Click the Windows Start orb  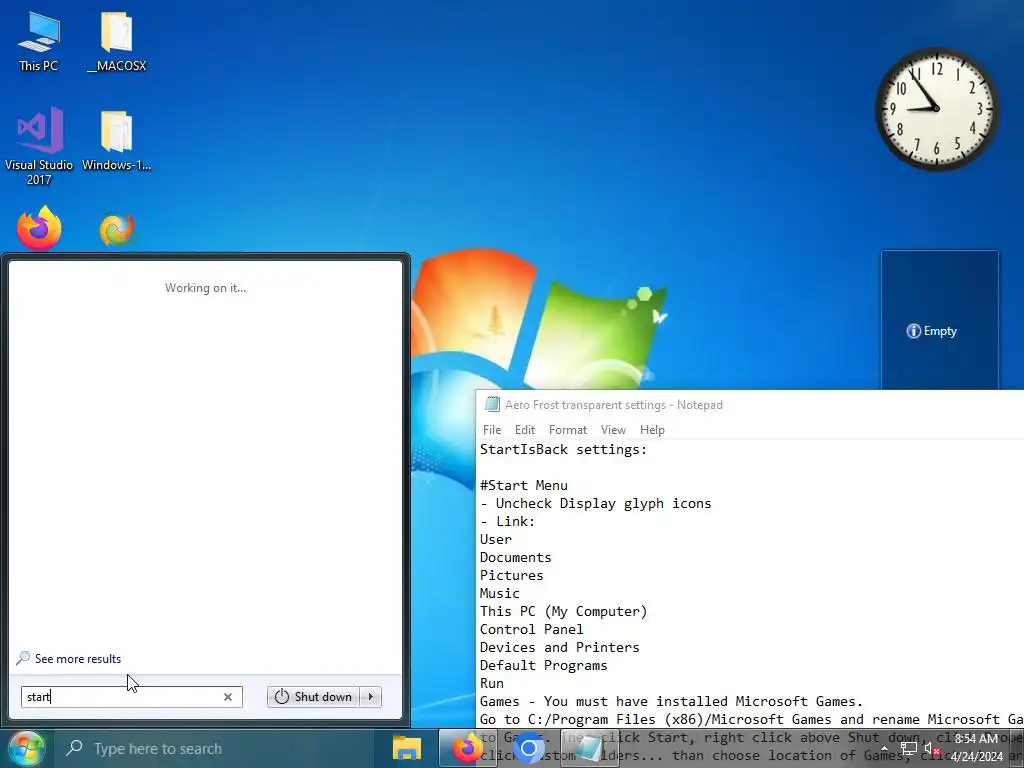pos(25,748)
